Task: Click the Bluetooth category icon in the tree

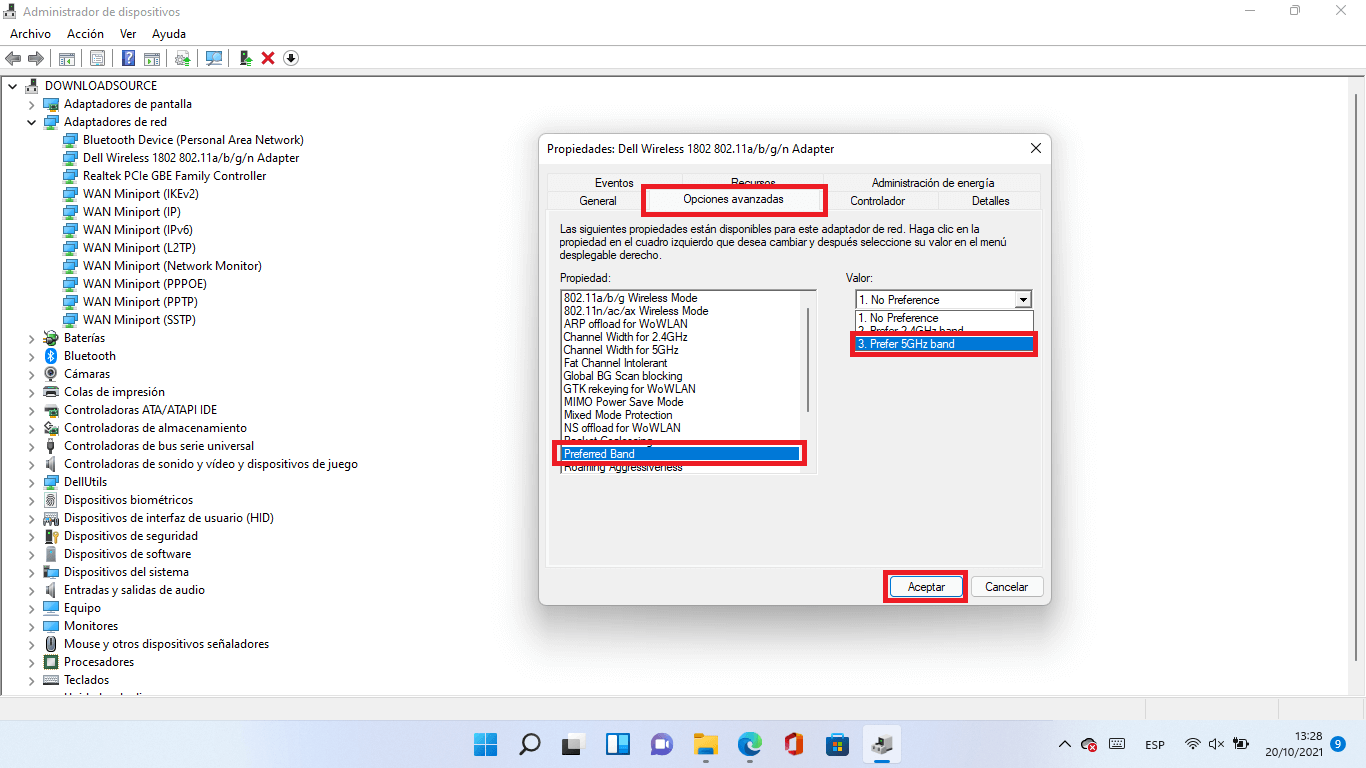Action: coord(51,356)
